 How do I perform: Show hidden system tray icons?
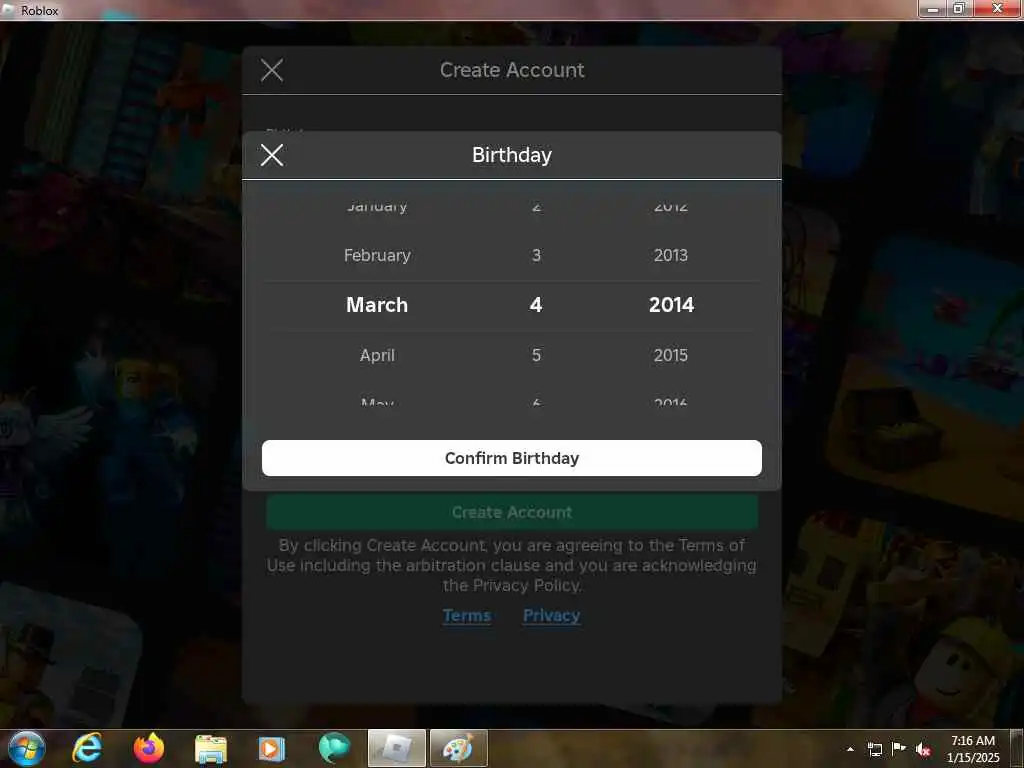pos(850,749)
